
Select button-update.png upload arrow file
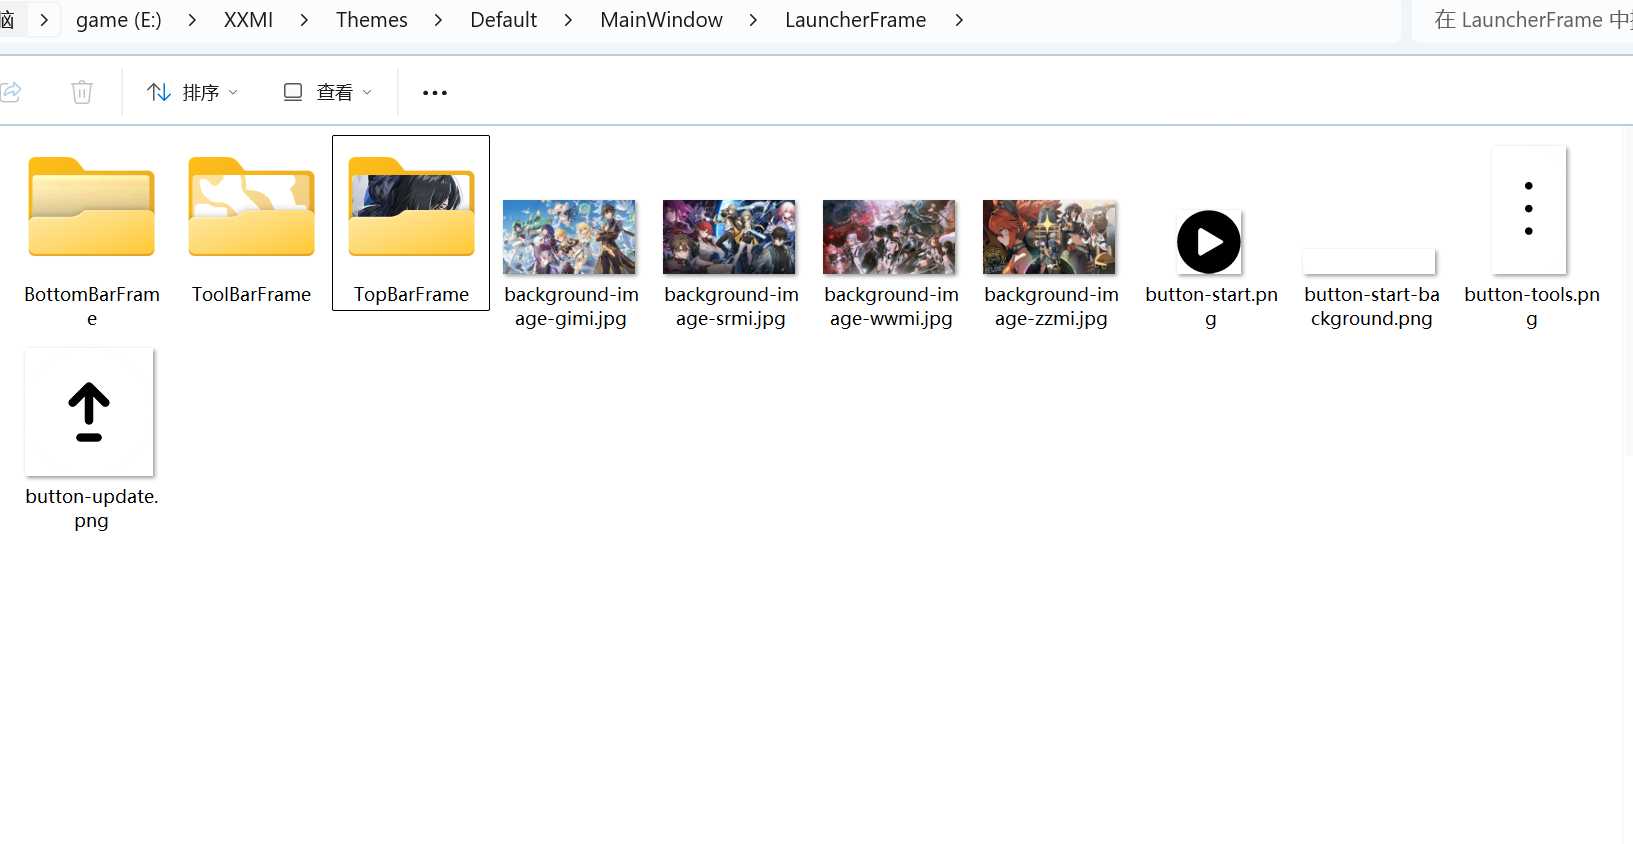[90, 412]
